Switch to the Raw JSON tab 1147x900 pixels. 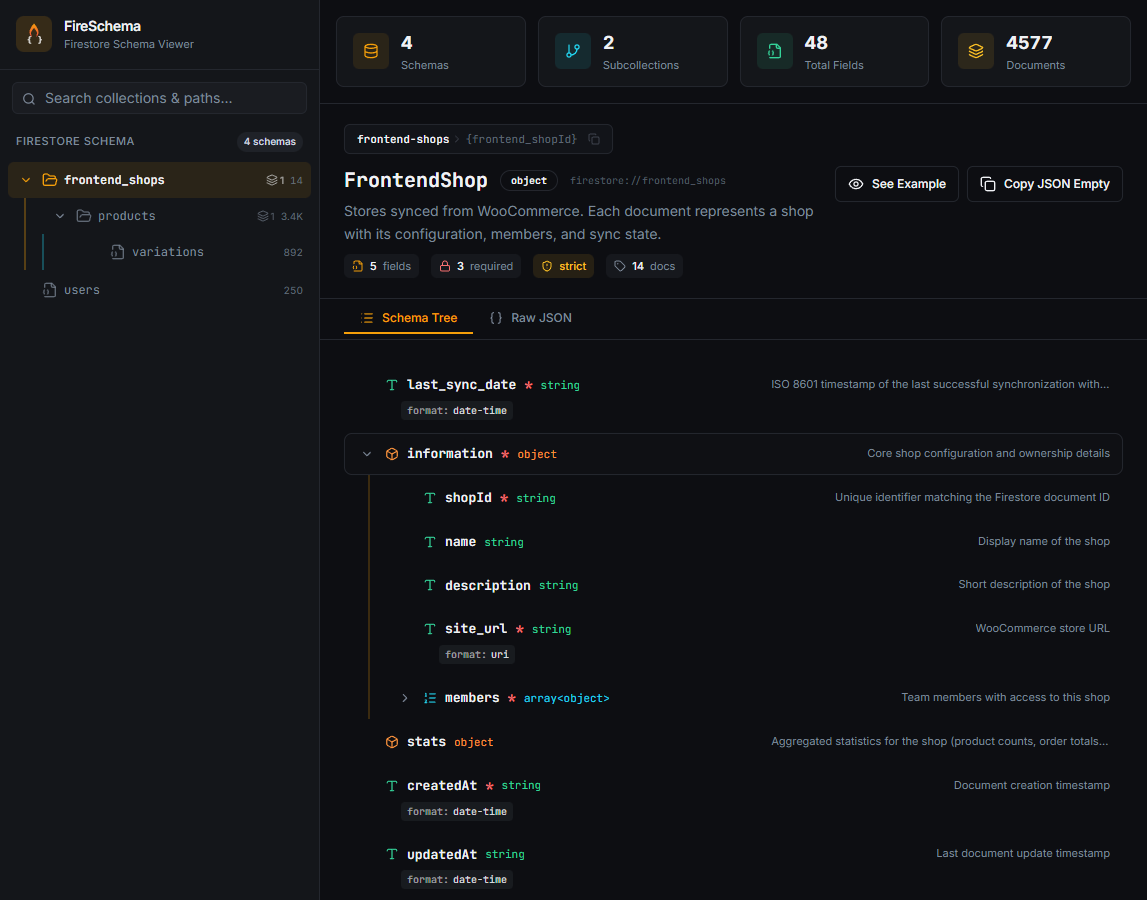point(531,317)
